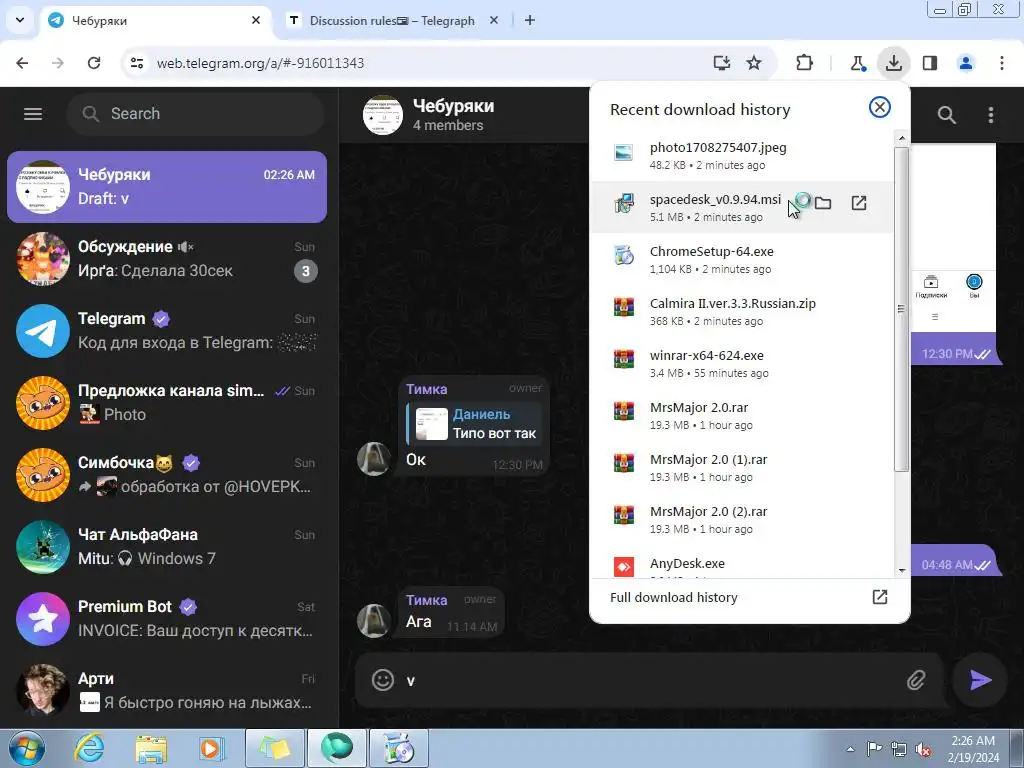Open MrsMajor 2.0 (1).rar download entry
Image resolution: width=1024 pixels, height=768 pixels.
click(741, 468)
